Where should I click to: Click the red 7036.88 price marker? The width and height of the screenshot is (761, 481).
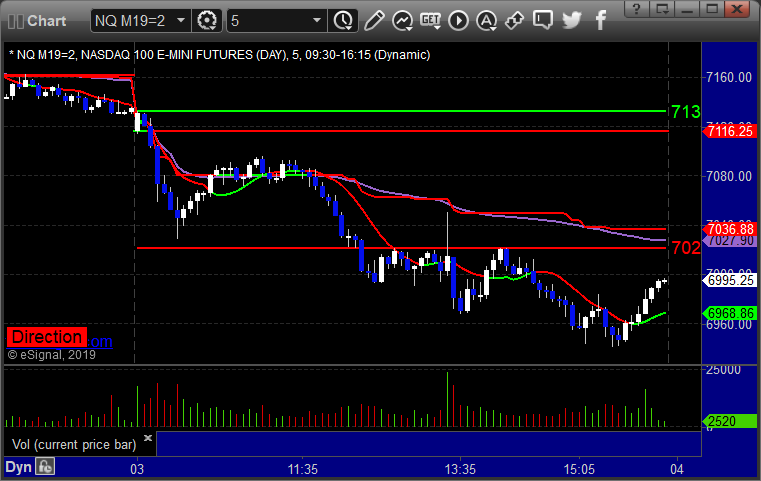(x=729, y=229)
